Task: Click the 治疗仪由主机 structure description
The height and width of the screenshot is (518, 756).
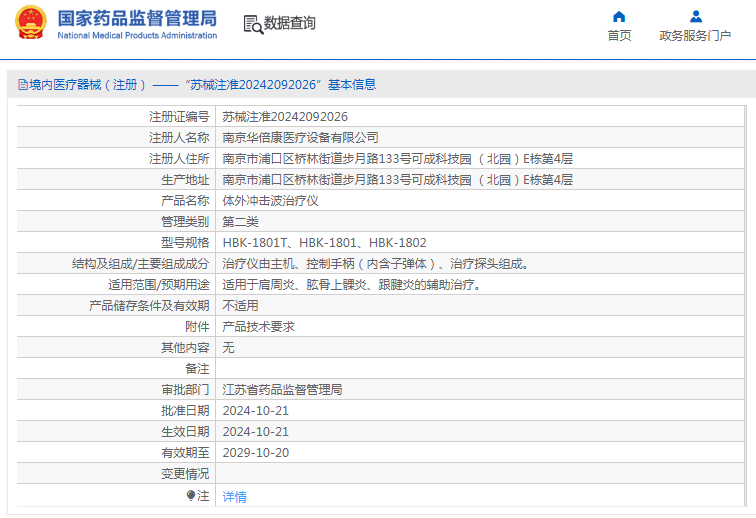Action: point(376,264)
